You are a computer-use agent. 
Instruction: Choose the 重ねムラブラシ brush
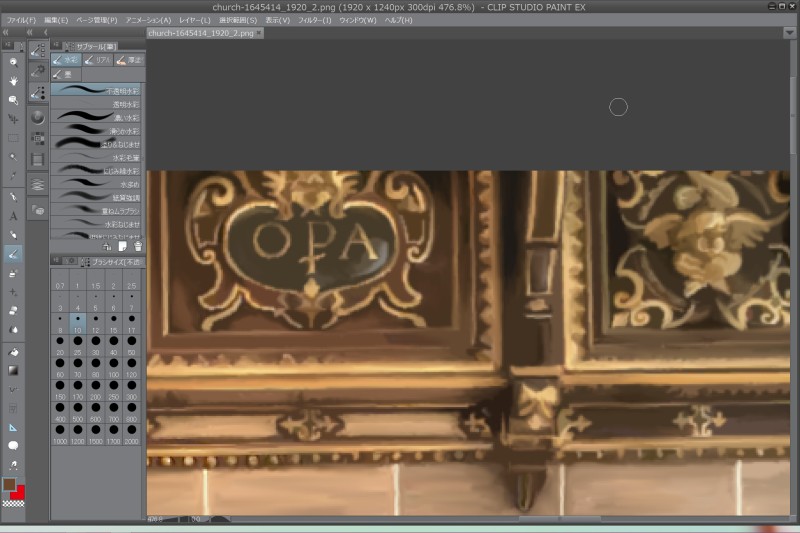96,210
